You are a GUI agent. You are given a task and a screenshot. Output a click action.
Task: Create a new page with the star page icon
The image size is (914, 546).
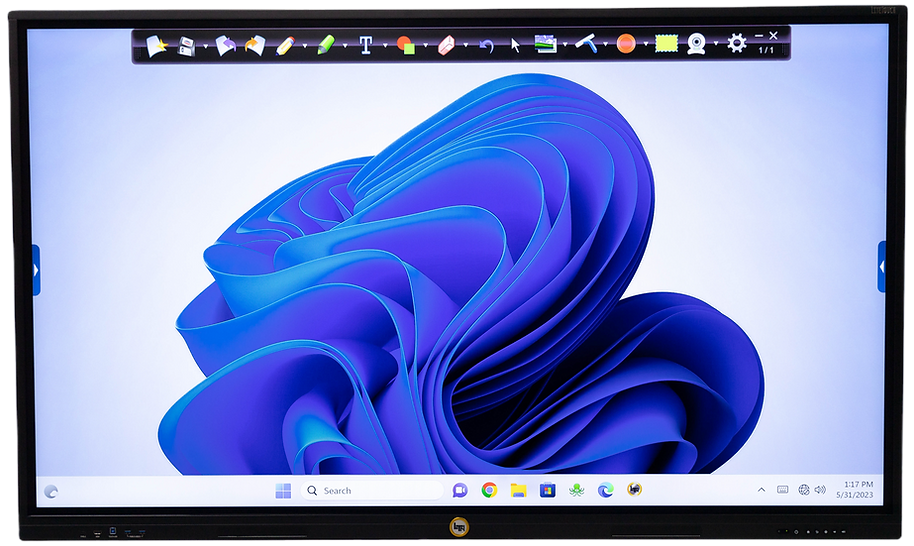156,46
